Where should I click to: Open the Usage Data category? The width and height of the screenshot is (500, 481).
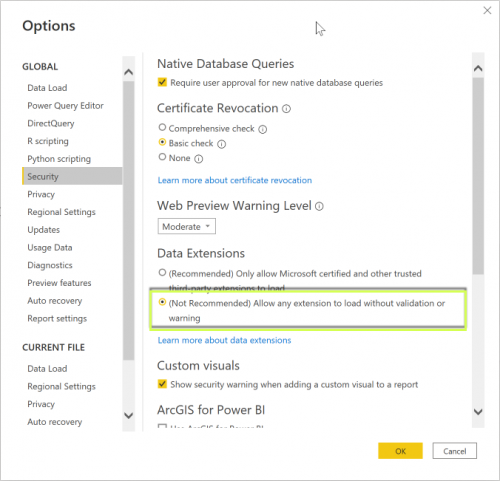click(50, 247)
